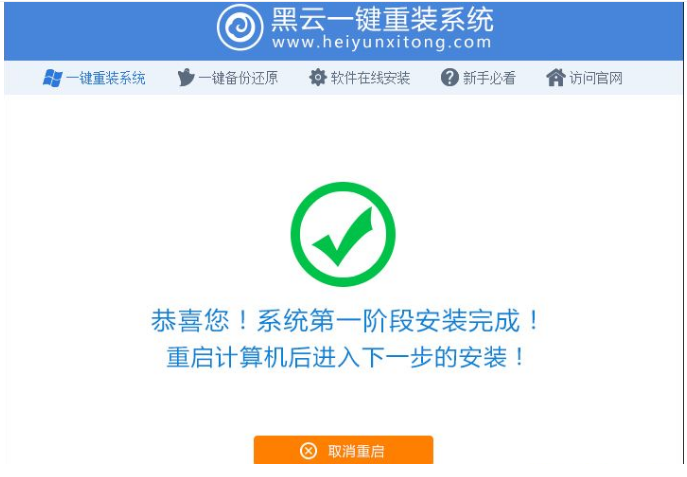Click the 恭喜您 first stage complete message

pyautogui.click(x=345, y=321)
